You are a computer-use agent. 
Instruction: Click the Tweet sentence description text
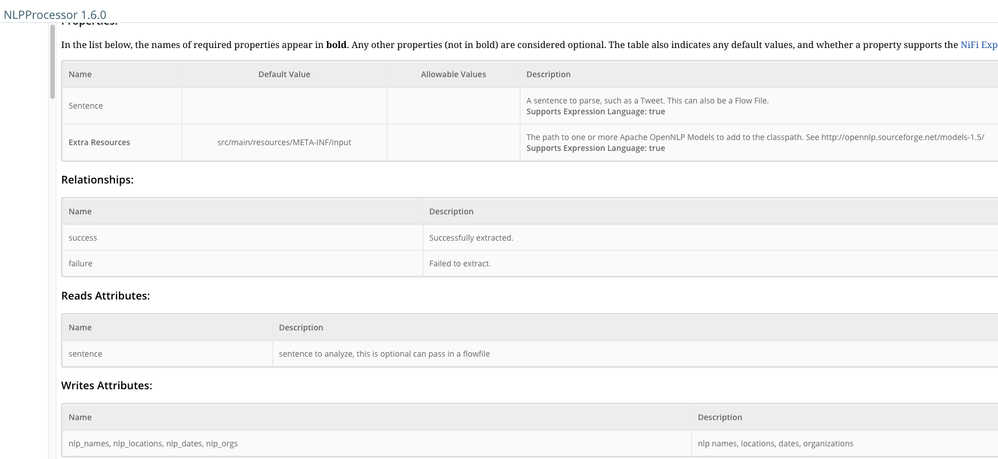pyautogui.click(x=647, y=100)
